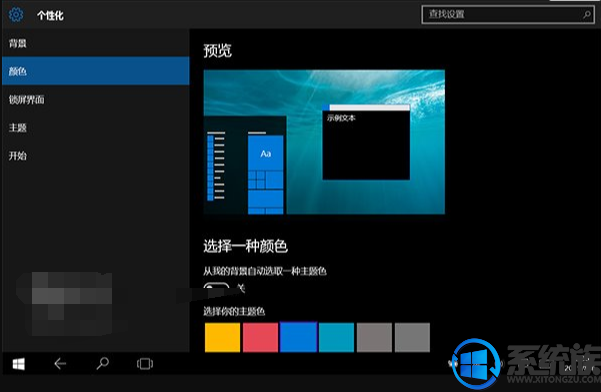
Task: Pick the teal accent color swatch
Action: pyautogui.click(x=336, y=337)
